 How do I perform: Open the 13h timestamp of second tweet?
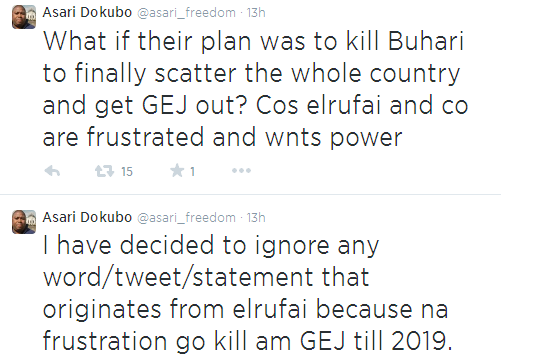tap(256, 217)
